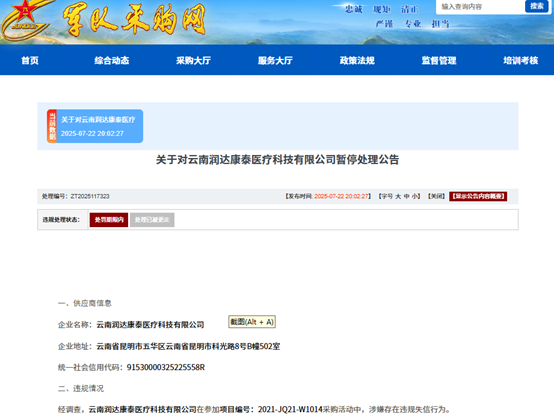Viewport: 554px width, 417px height.
Task: Click the 一、供应商信息 section heading
Action: click(x=85, y=303)
